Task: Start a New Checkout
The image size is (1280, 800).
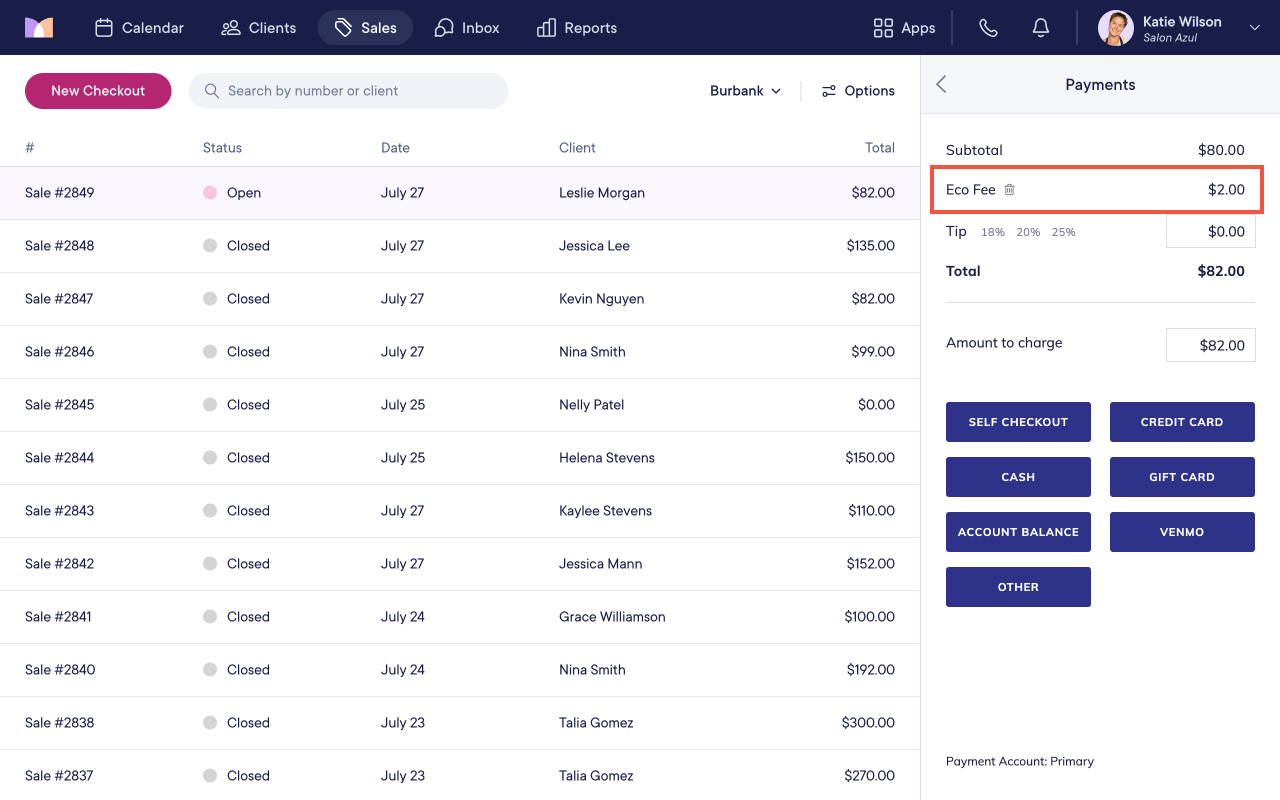Action: pyautogui.click(x=98, y=91)
